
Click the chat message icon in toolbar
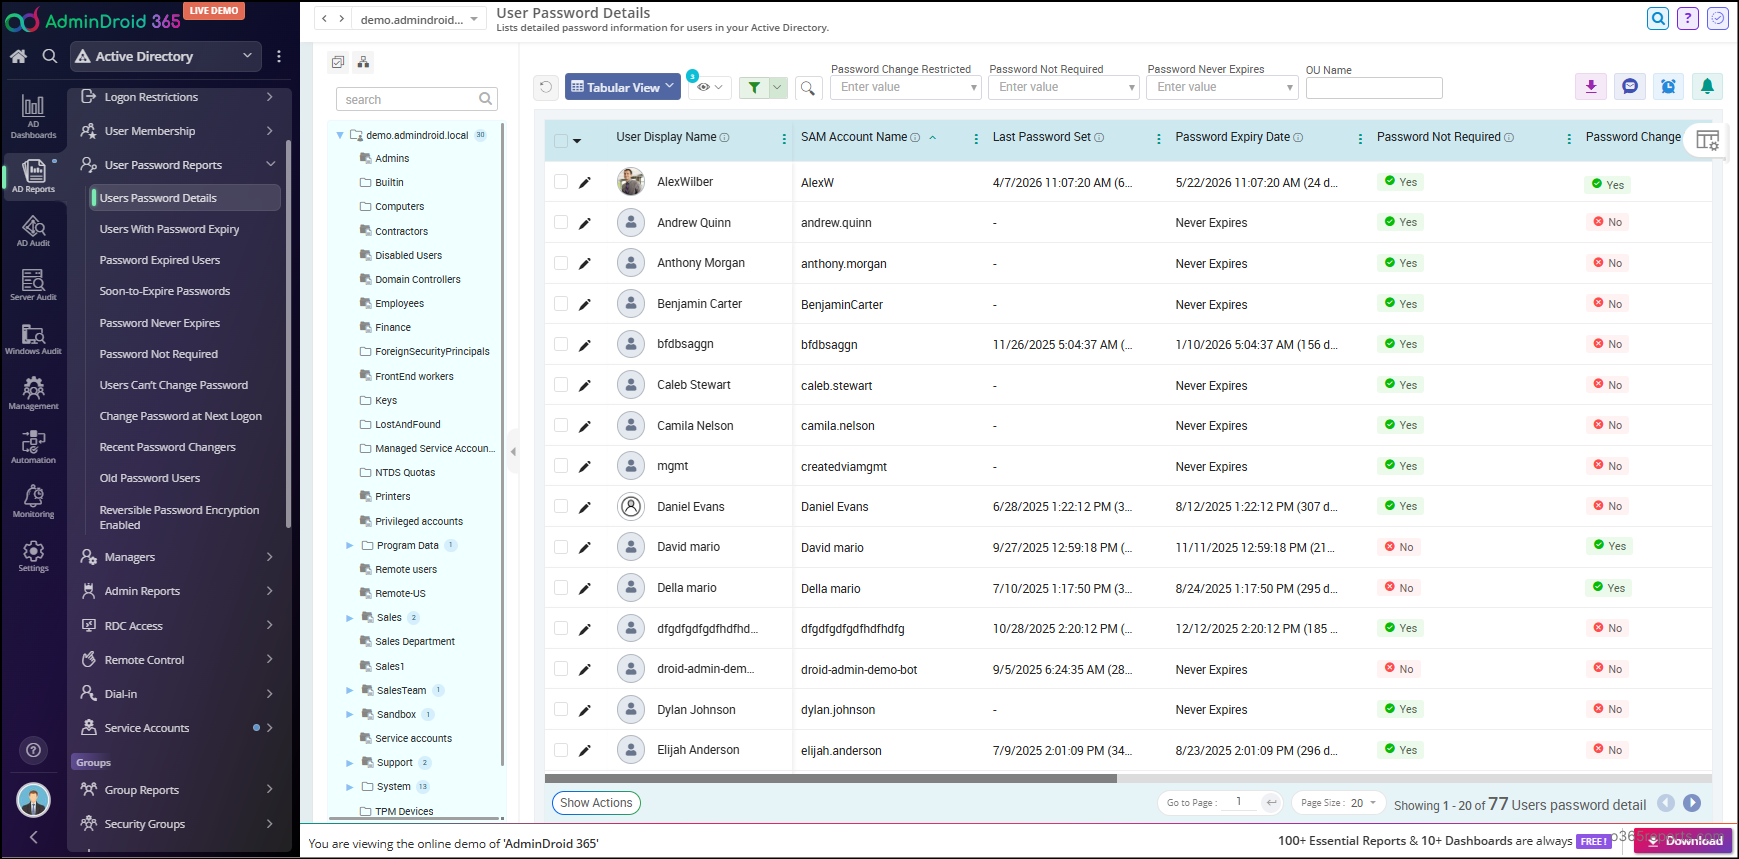point(1630,87)
